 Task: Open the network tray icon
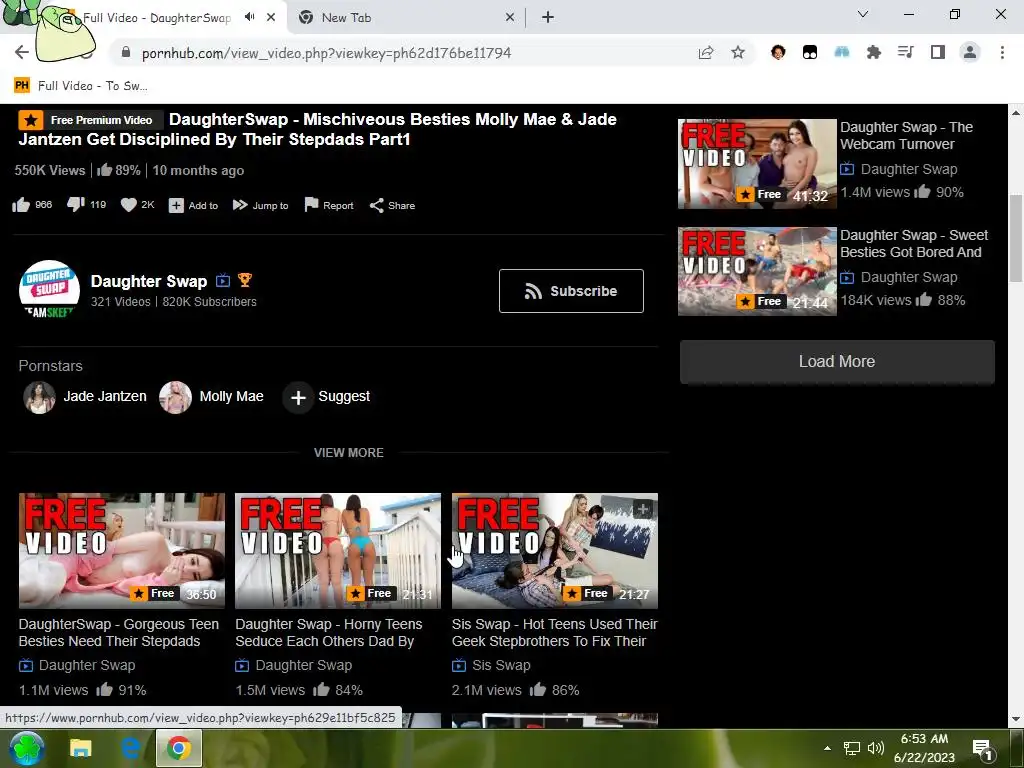(x=852, y=748)
